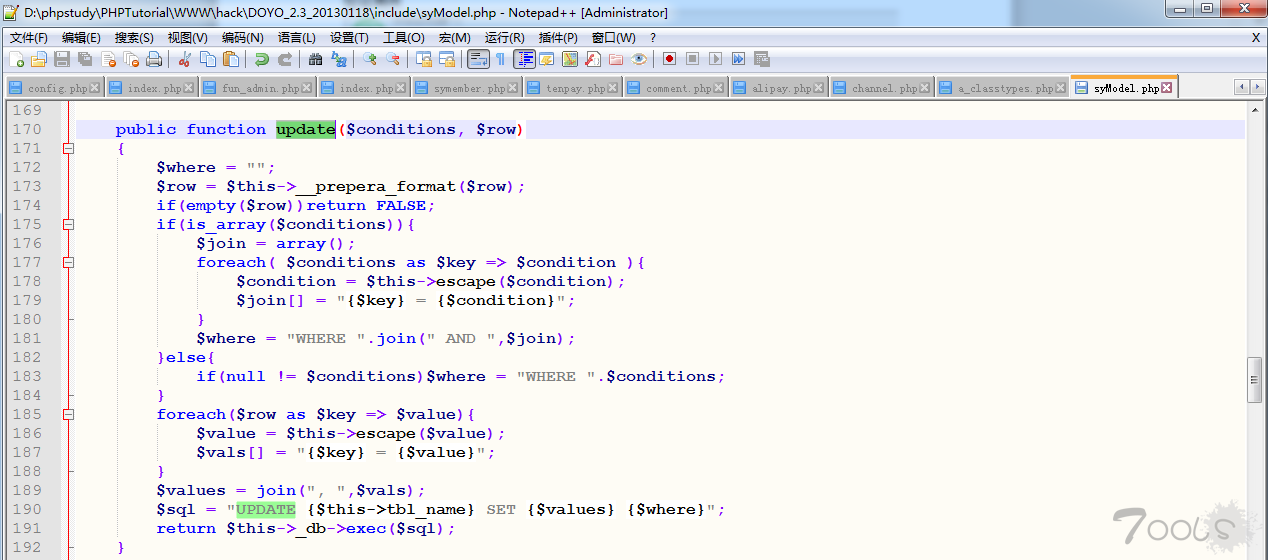This screenshot has height=560, width=1268.
Task: Zoom in using the magnifier plus icon
Action: [369, 59]
